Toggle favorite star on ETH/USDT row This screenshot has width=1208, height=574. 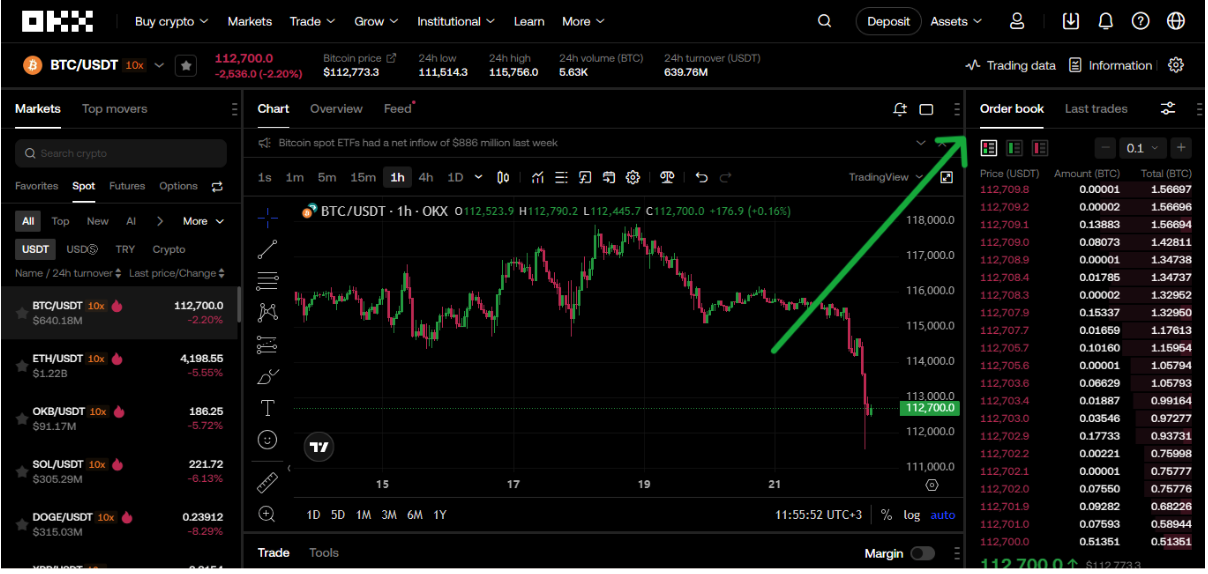coord(21,365)
